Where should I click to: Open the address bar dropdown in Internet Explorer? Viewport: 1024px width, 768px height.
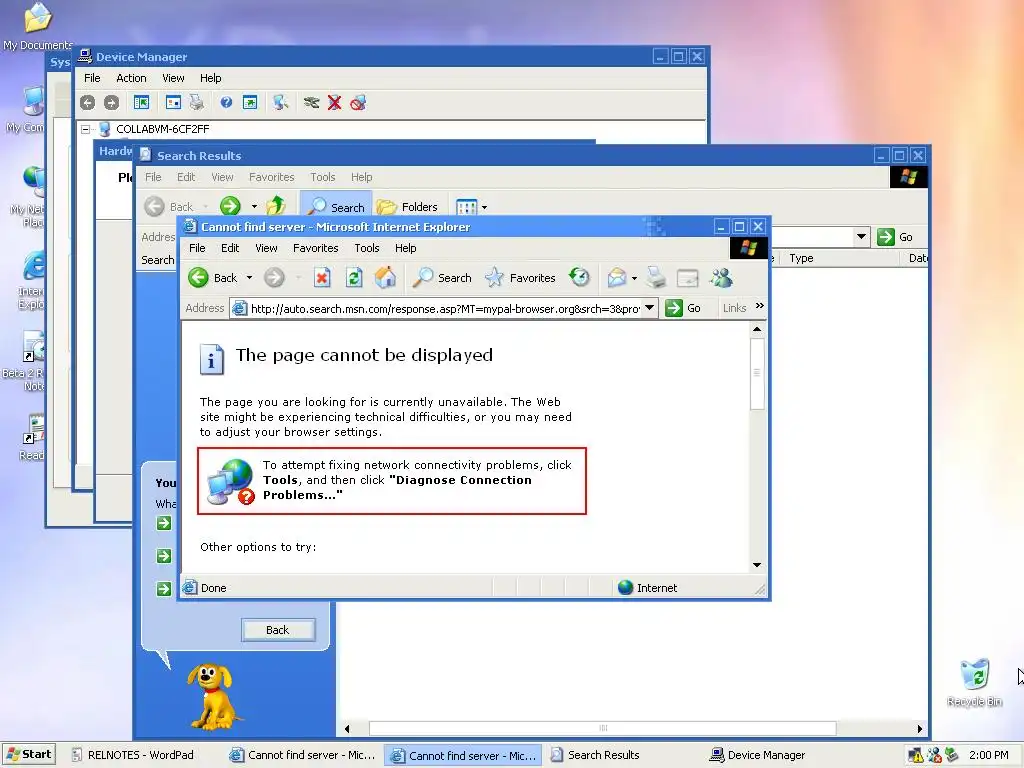click(x=650, y=308)
